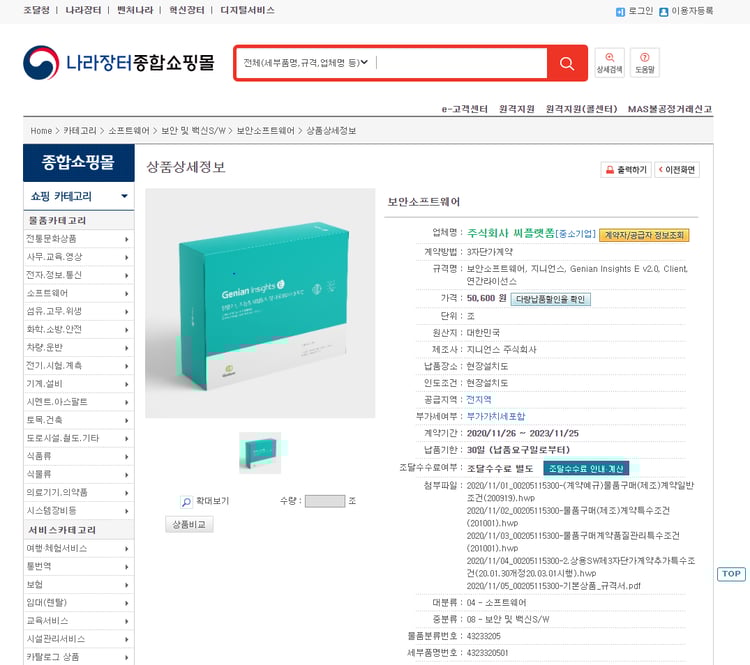Expand 소프트웨어 category in sidebar

click(x=78, y=293)
